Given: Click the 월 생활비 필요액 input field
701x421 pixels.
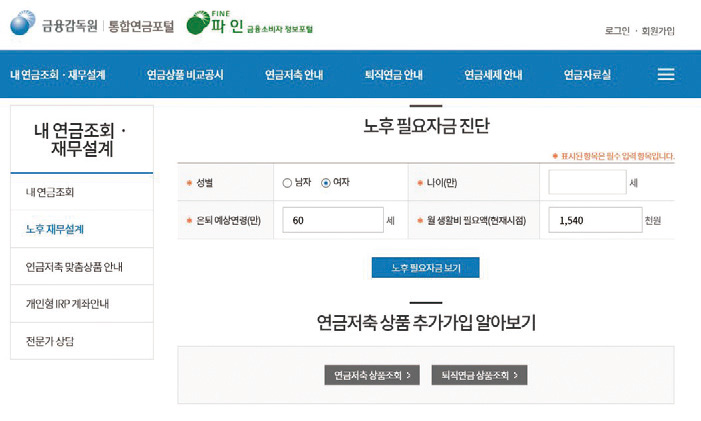Looking at the screenshot, I should 595,220.
